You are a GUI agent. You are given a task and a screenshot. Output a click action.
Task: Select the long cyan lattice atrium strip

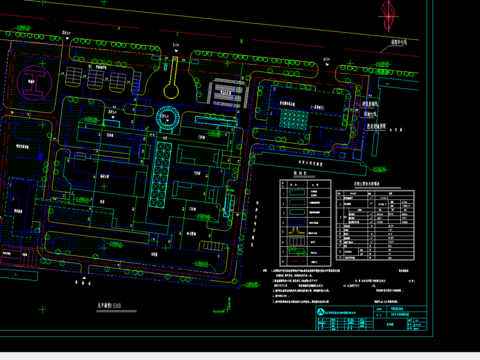pyautogui.click(x=160, y=175)
